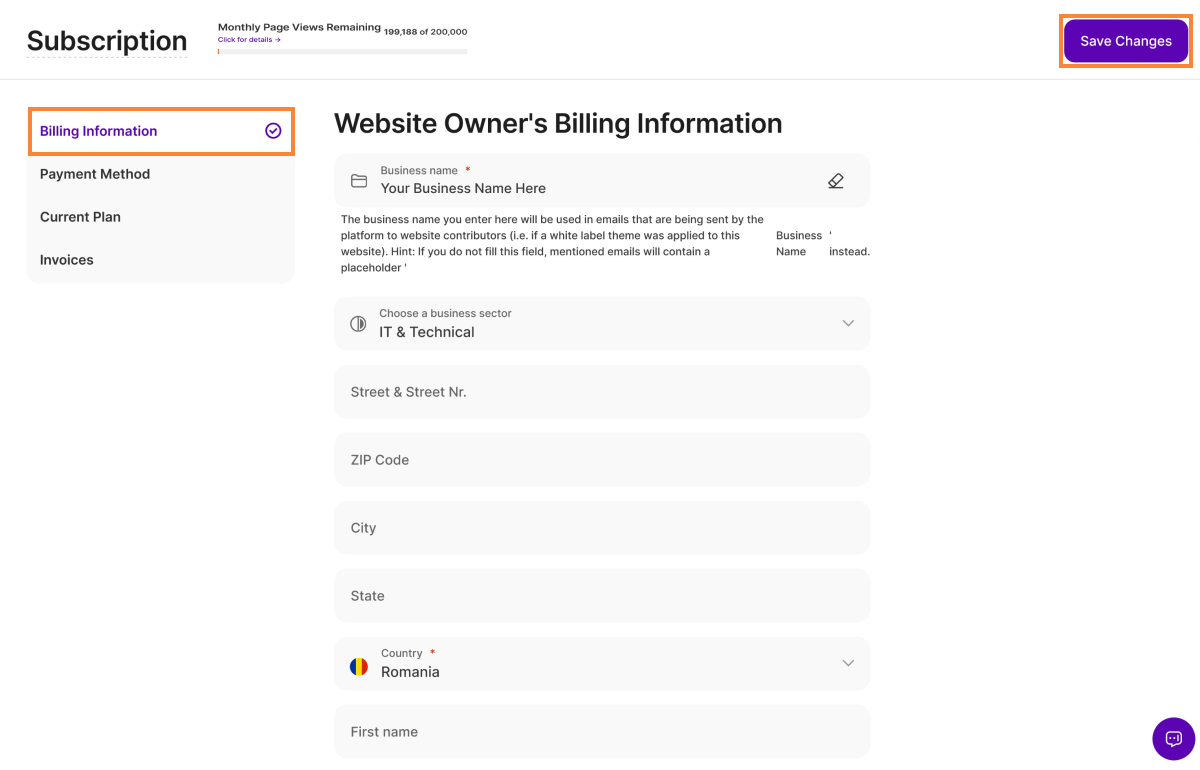Focus the Street & Street Nr. field
This screenshot has width=1200, height=770.
click(x=600, y=392)
